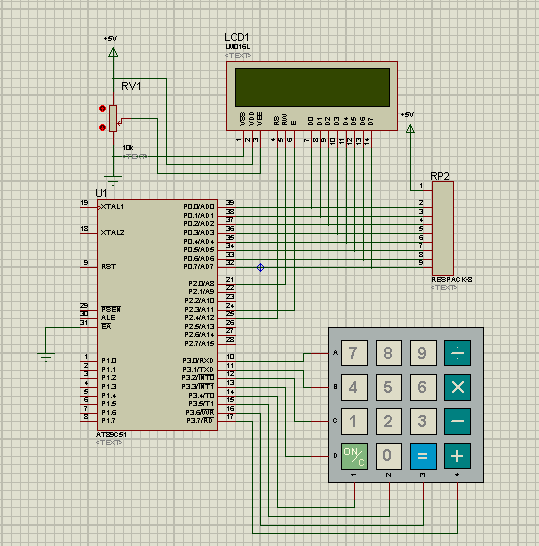Select the RV1 potentiometer body
This screenshot has width=539, height=546.
coord(113,118)
